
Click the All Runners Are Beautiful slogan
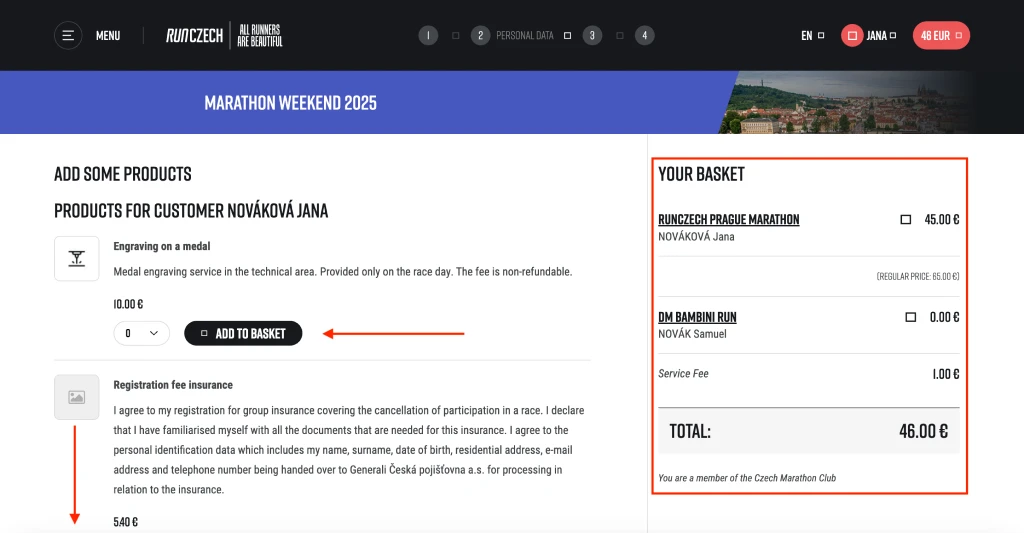pyautogui.click(x=260, y=35)
